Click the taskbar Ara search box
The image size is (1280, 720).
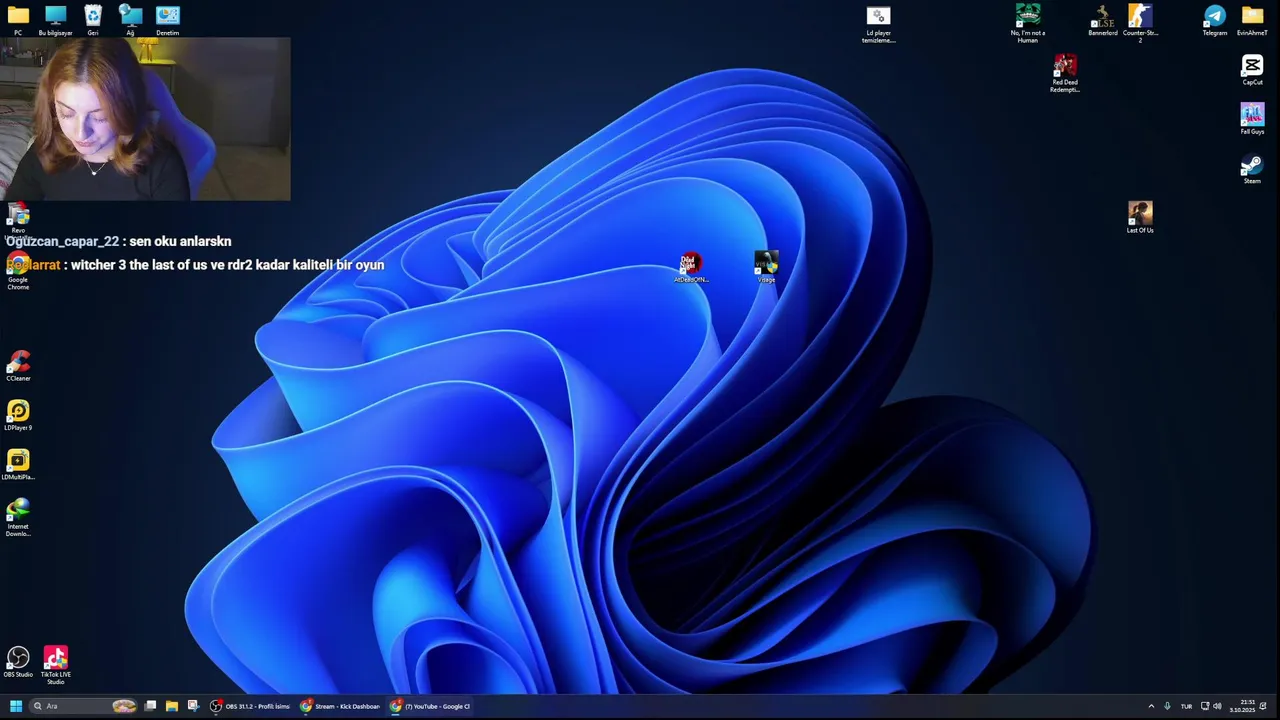[x=84, y=706]
